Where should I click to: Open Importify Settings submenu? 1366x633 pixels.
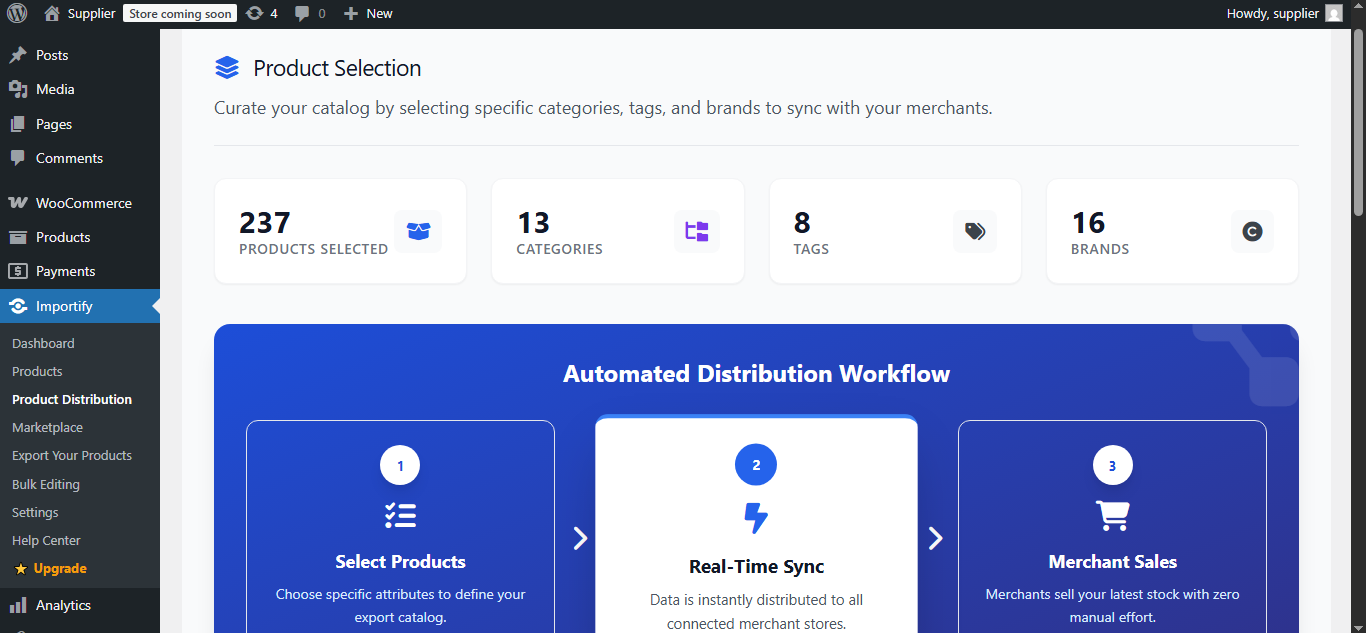[x=35, y=512]
